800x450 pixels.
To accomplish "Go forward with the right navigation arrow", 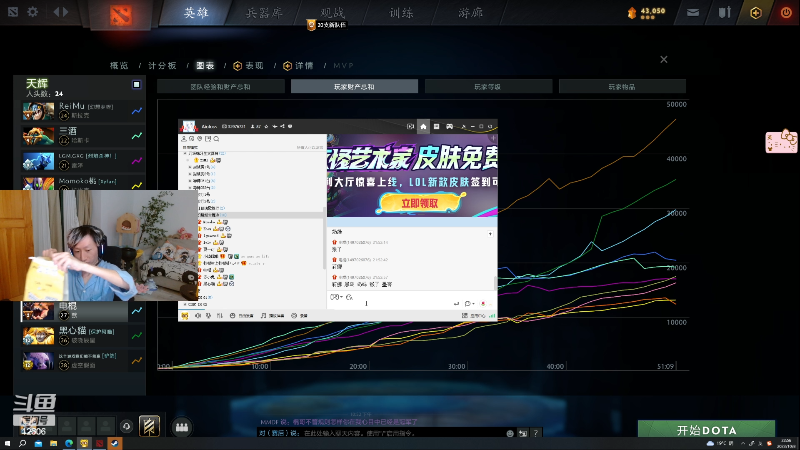I will 65,11.
